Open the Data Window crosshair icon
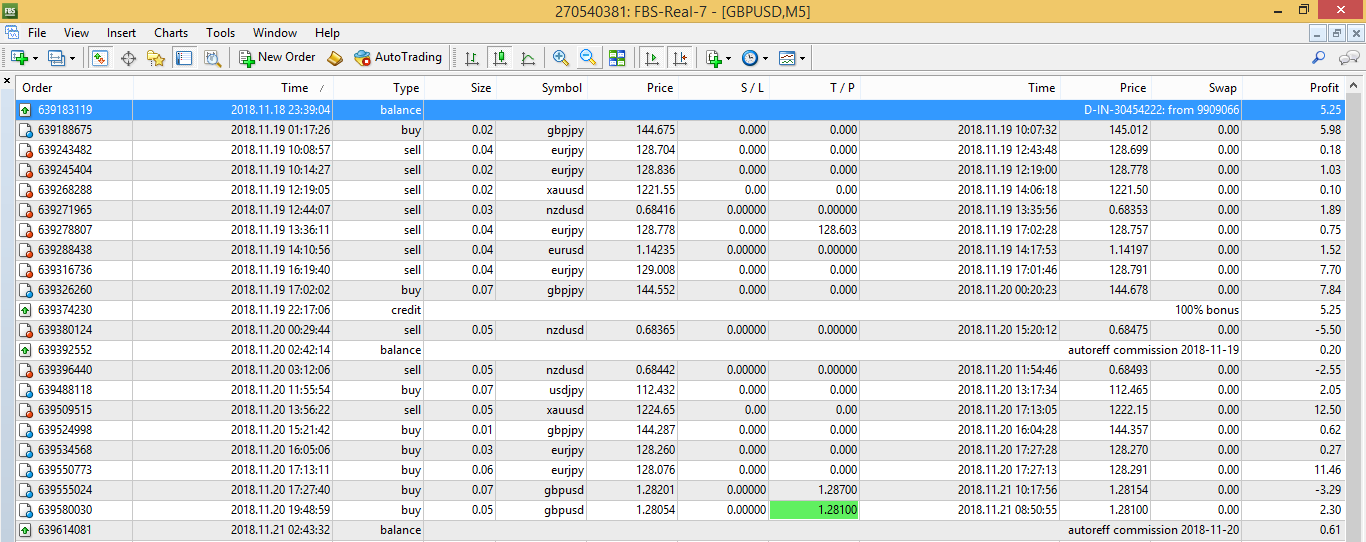Screen dimensions: 1366x542 point(128,58)
